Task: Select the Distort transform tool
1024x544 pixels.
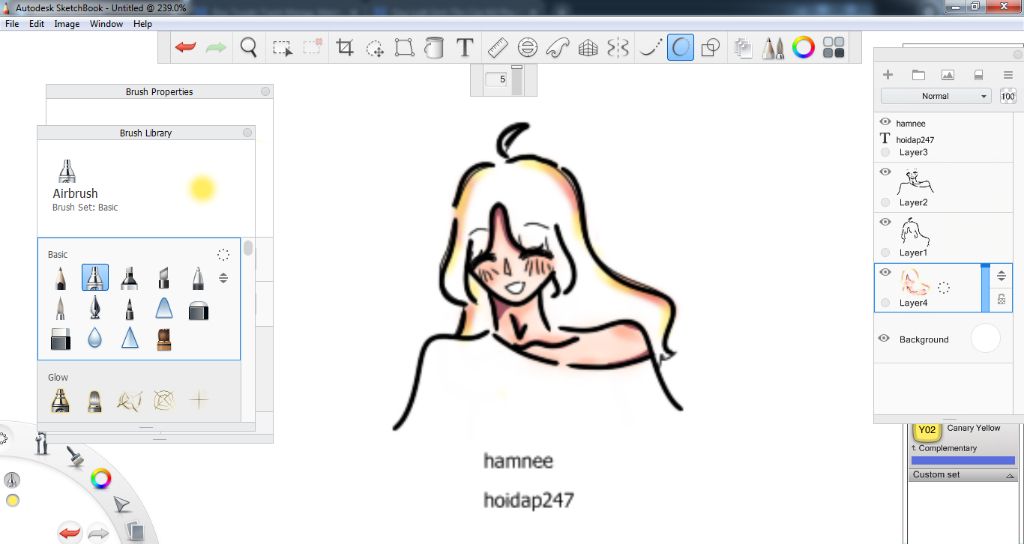Action: click(404, 48)
